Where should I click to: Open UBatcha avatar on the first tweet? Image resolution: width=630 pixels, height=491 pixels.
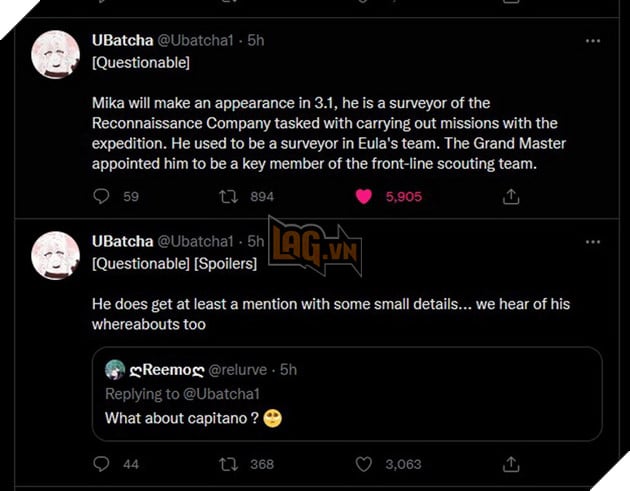[x=56, y=55]
